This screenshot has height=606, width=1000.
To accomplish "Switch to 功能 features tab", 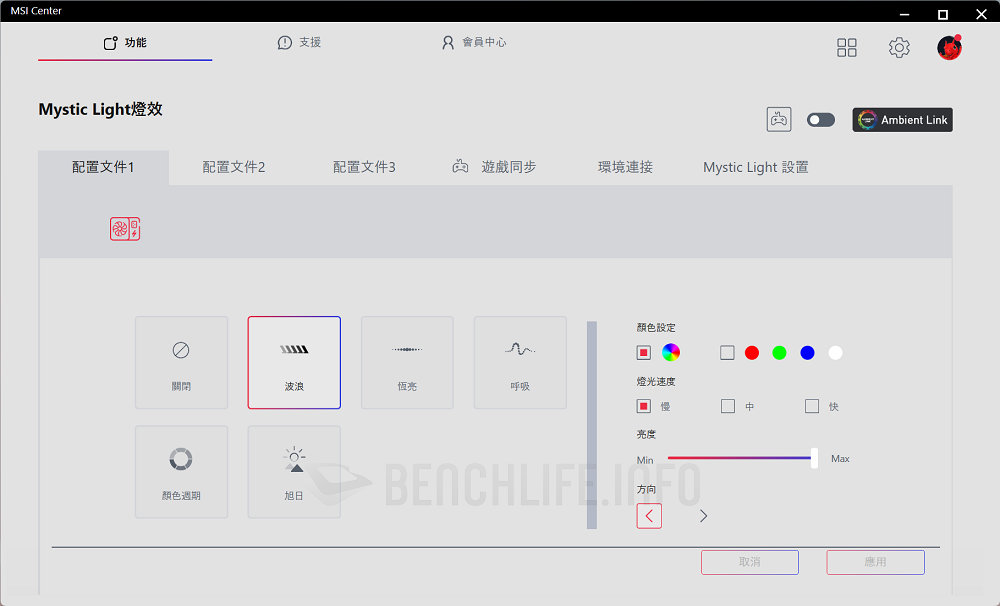I will [x=125, y=43].
